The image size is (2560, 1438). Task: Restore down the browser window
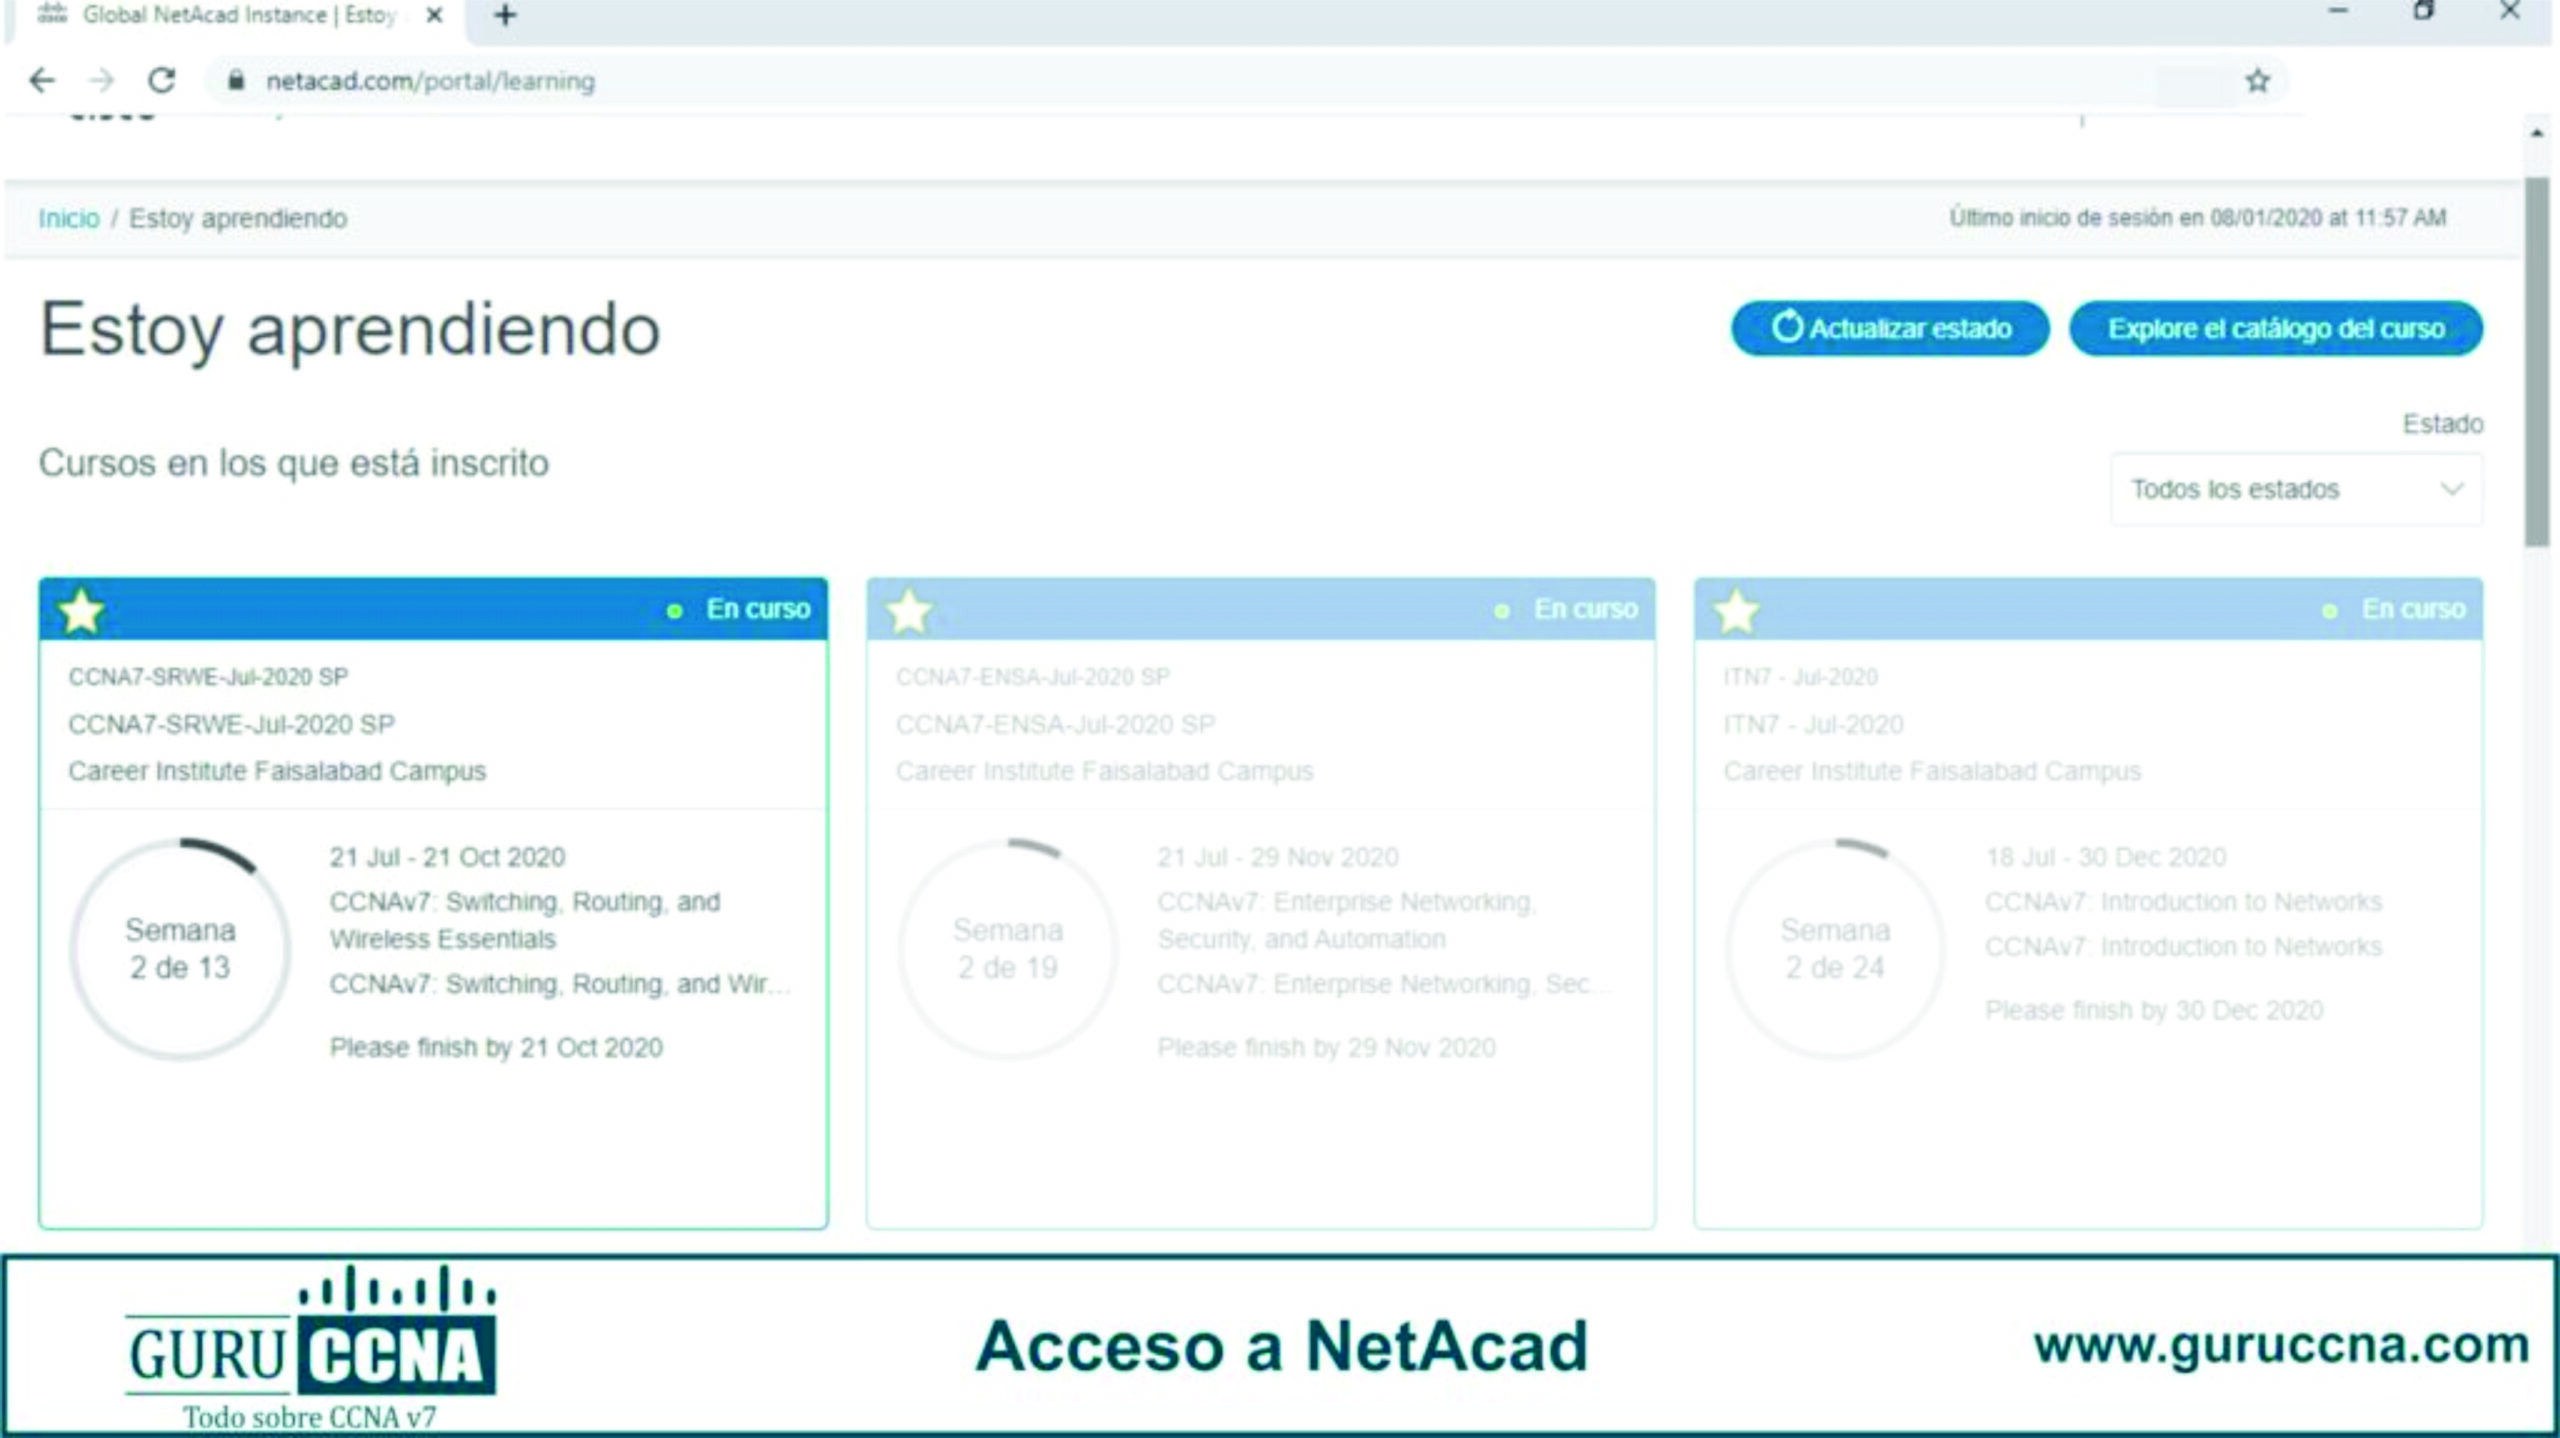2424,12
